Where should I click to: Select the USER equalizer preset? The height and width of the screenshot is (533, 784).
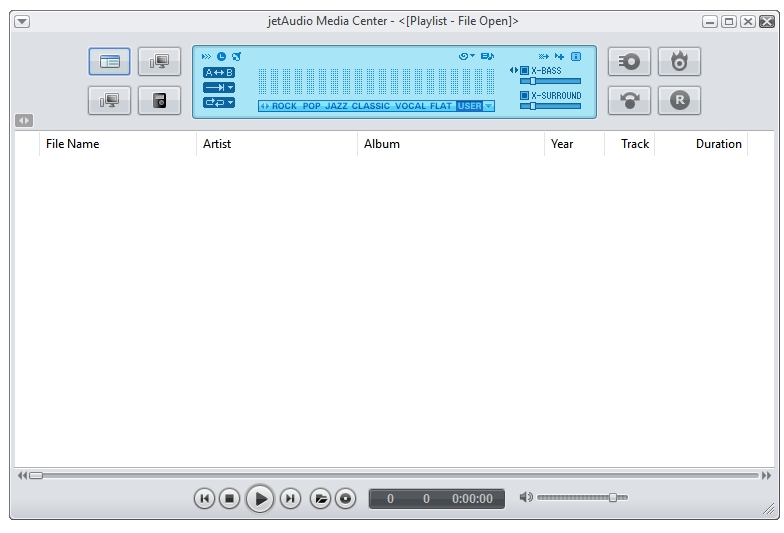(470, 106)
